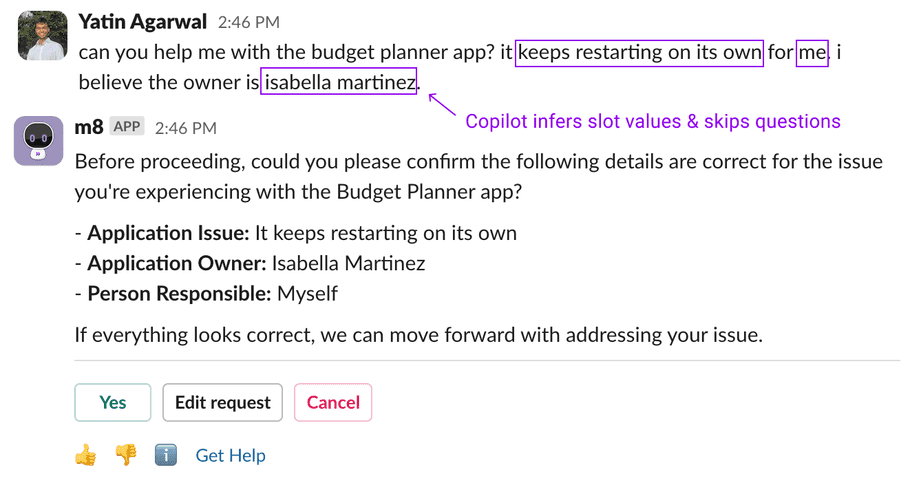Click the bold 'Person Responsible:' label
This screenshot has height=480, width=910.
coord(179,294)
